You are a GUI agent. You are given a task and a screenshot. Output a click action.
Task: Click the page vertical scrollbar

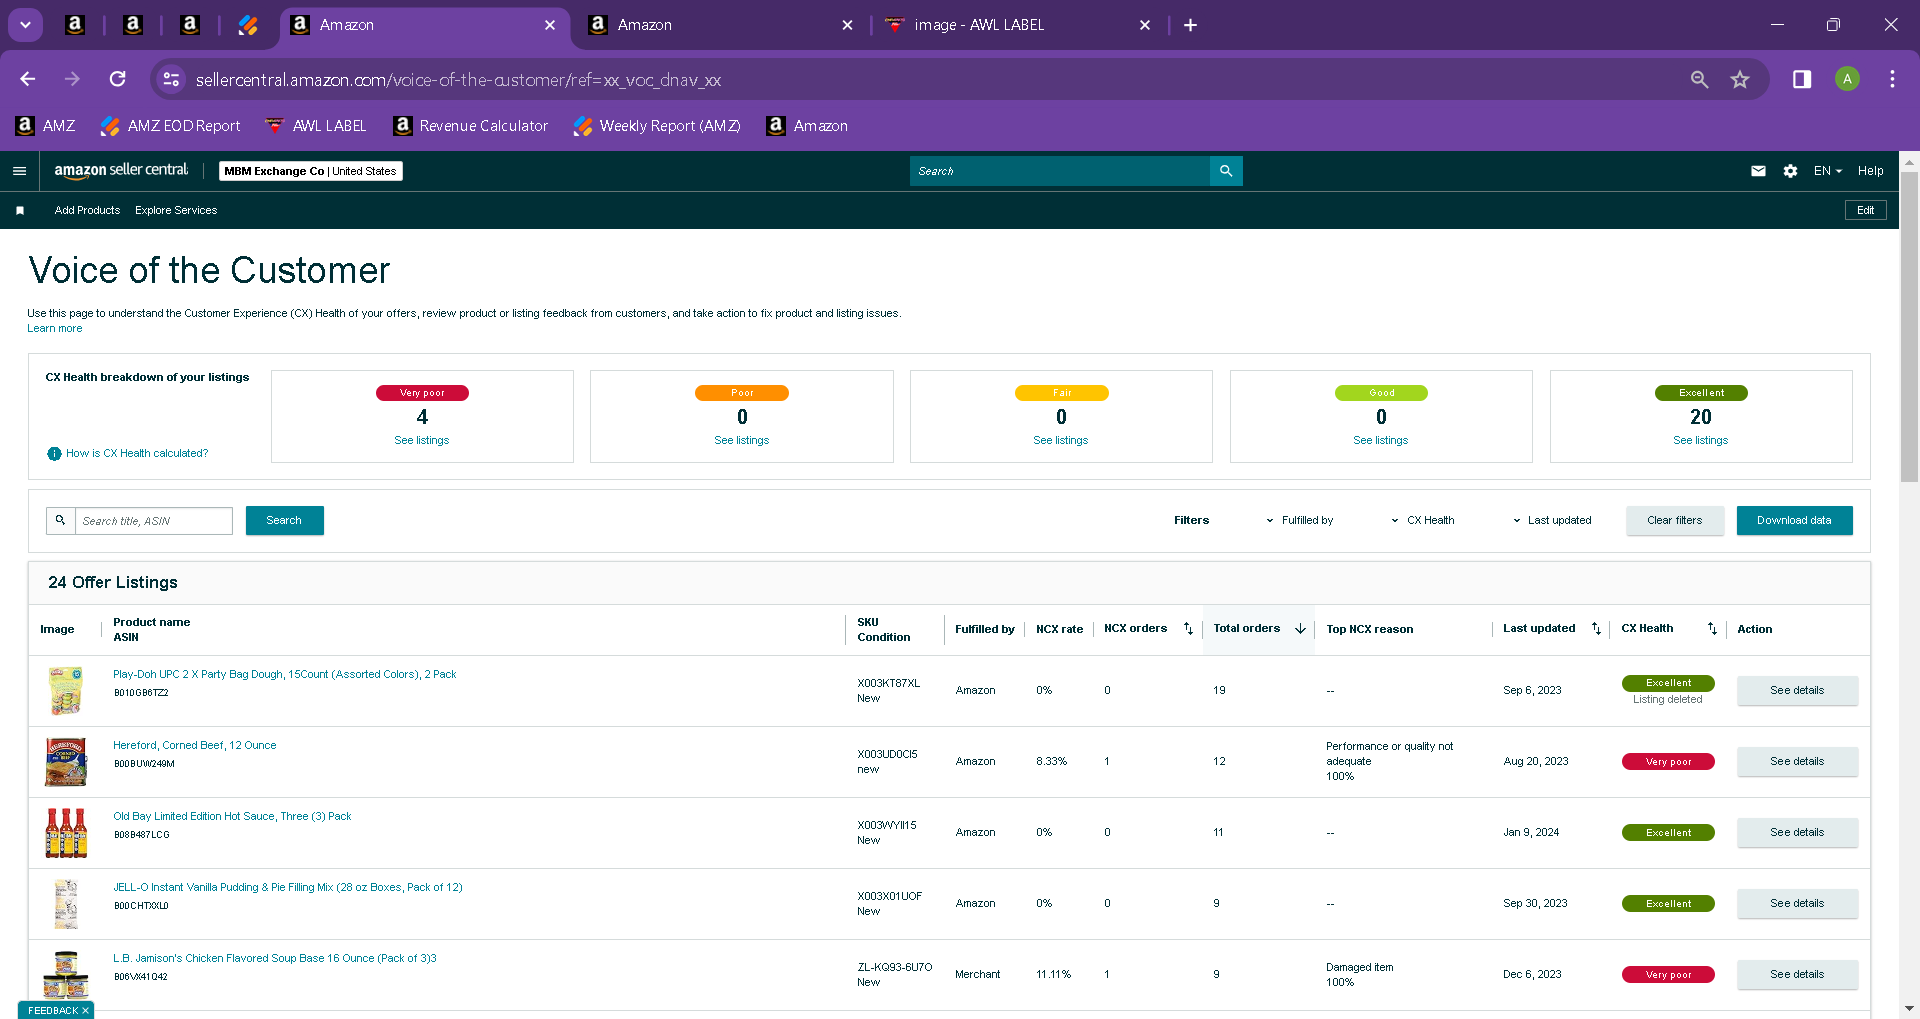tap(1909, 327)
